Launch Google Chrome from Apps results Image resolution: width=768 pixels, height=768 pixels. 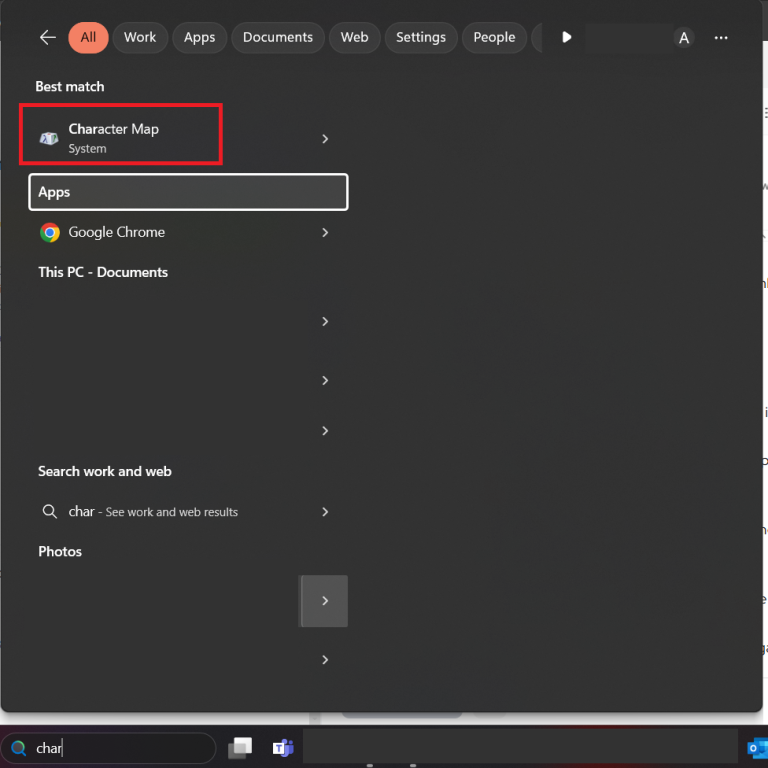[116, 232]
